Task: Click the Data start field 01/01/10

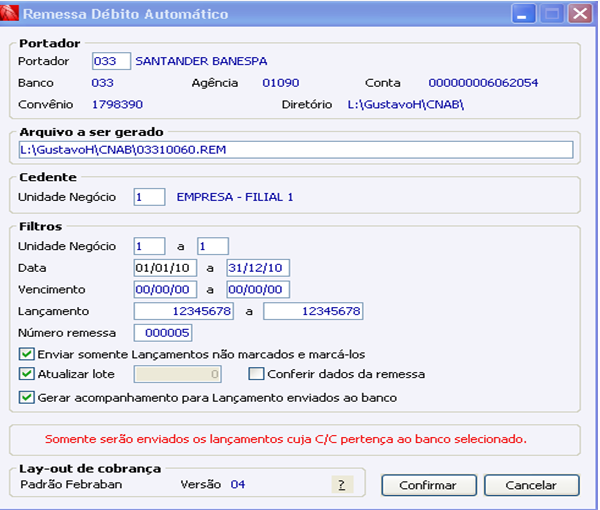Action: click(165, 268)
